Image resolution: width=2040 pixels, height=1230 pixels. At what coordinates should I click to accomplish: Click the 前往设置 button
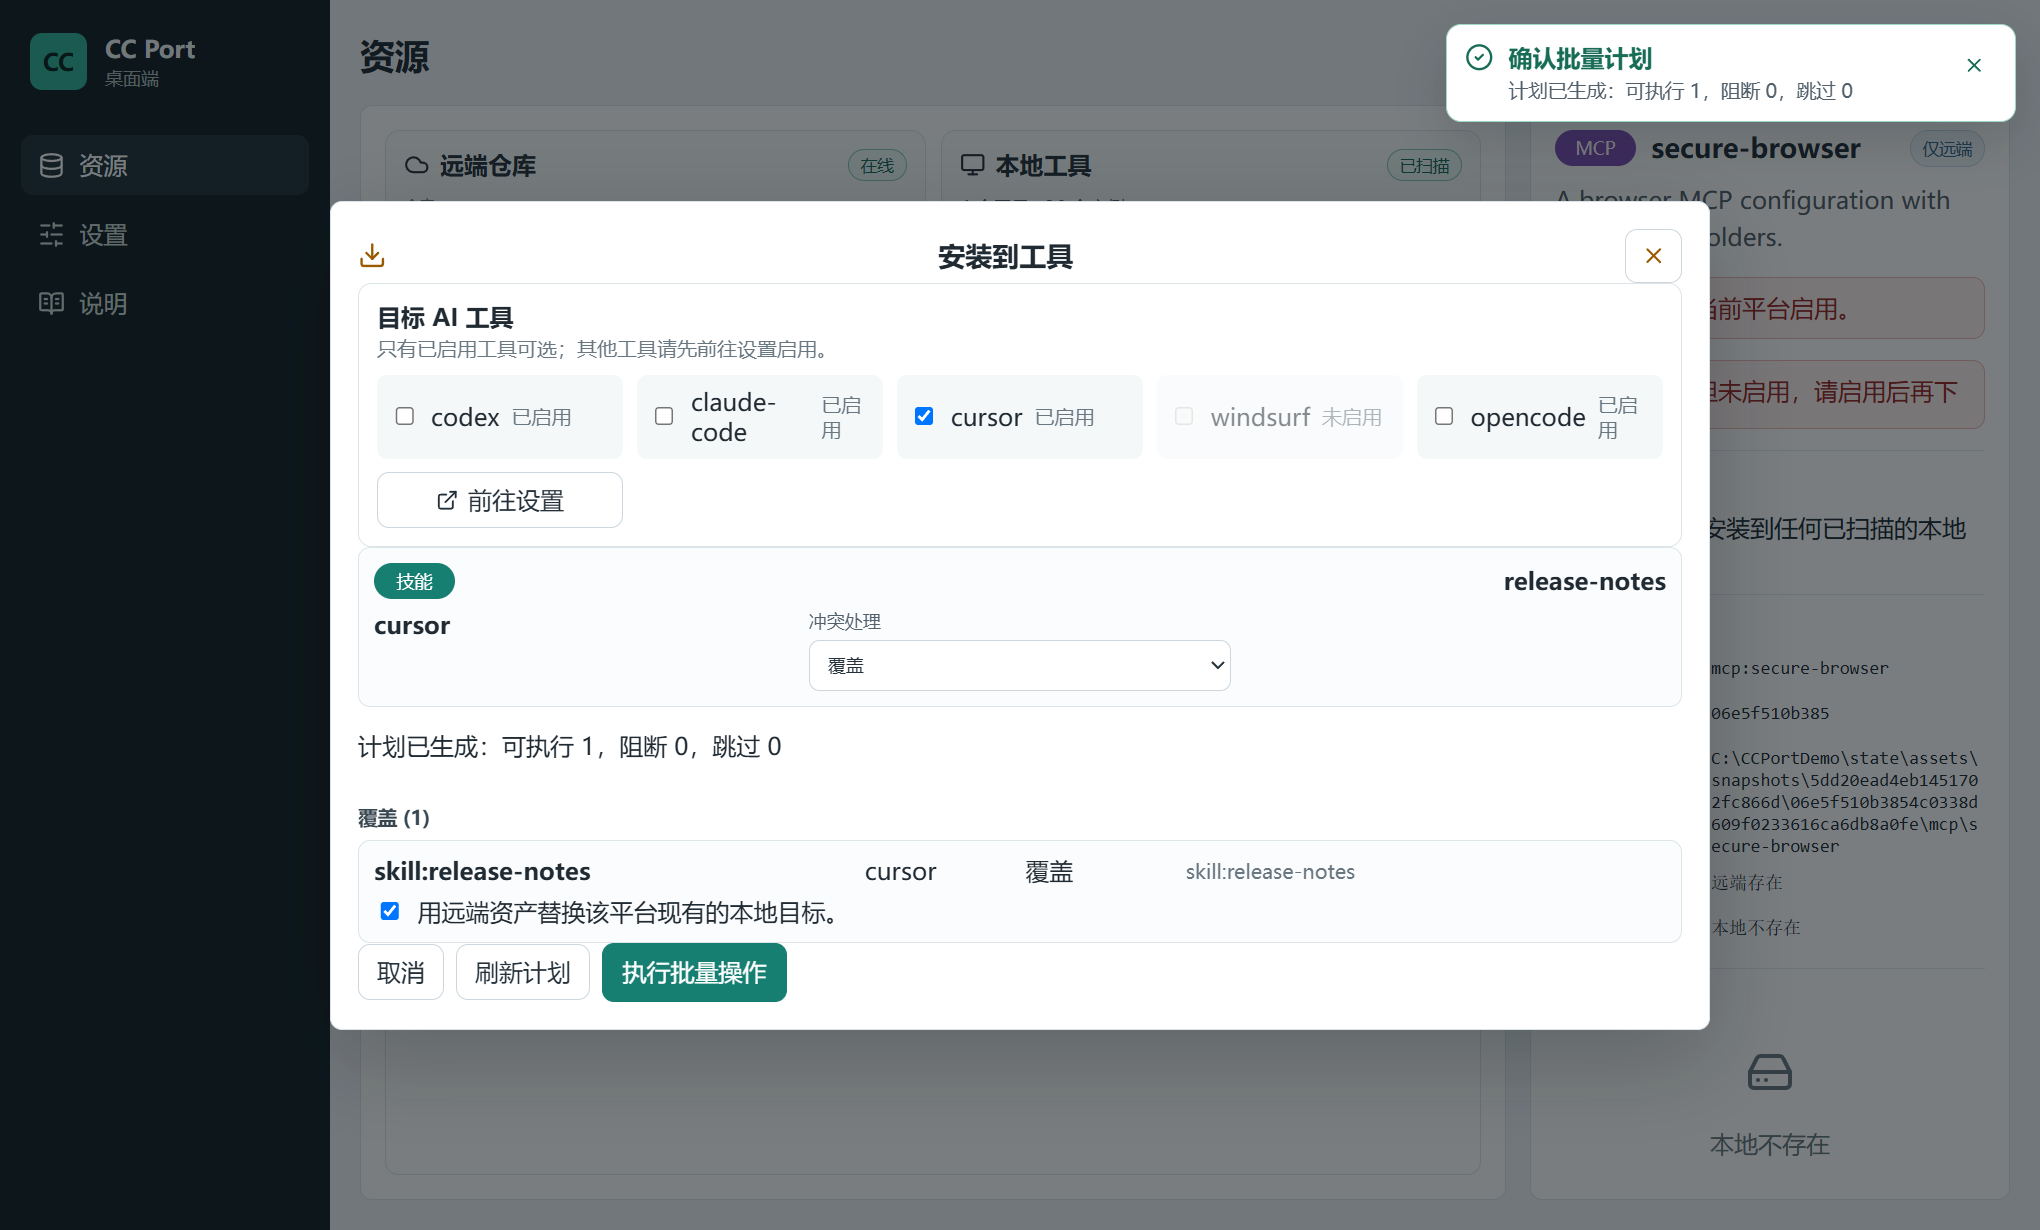(x=500, y=500)
